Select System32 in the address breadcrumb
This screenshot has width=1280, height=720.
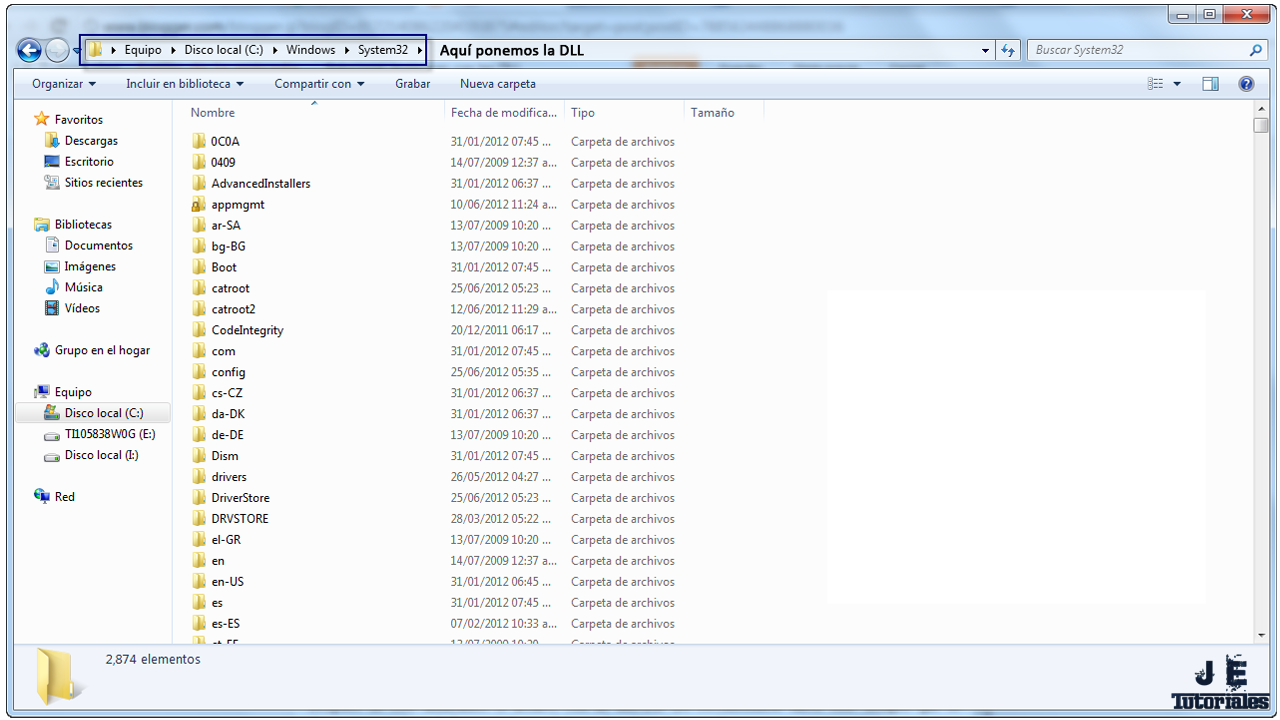tap(383, 50)
